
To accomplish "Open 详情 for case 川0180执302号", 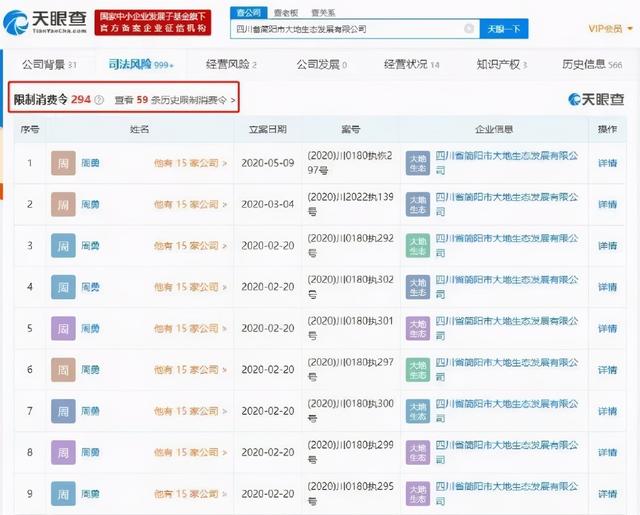I will tap(607, 287).
